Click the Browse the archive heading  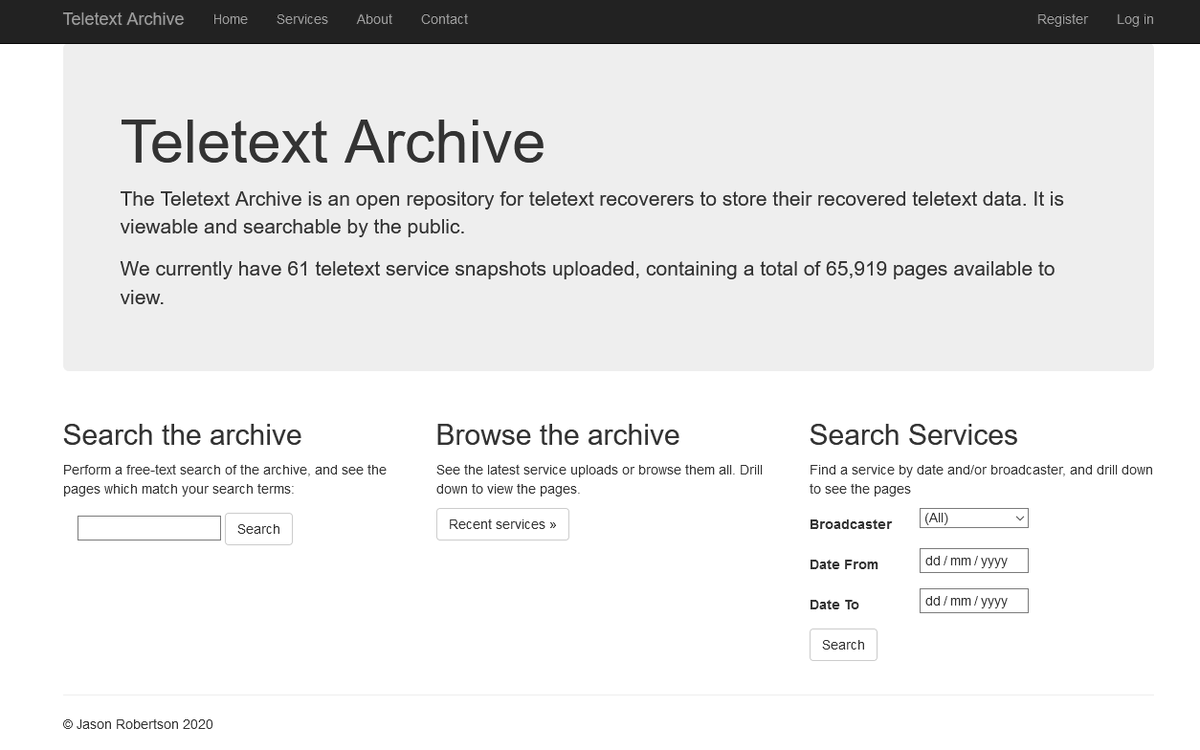click(x=558, y=435)
